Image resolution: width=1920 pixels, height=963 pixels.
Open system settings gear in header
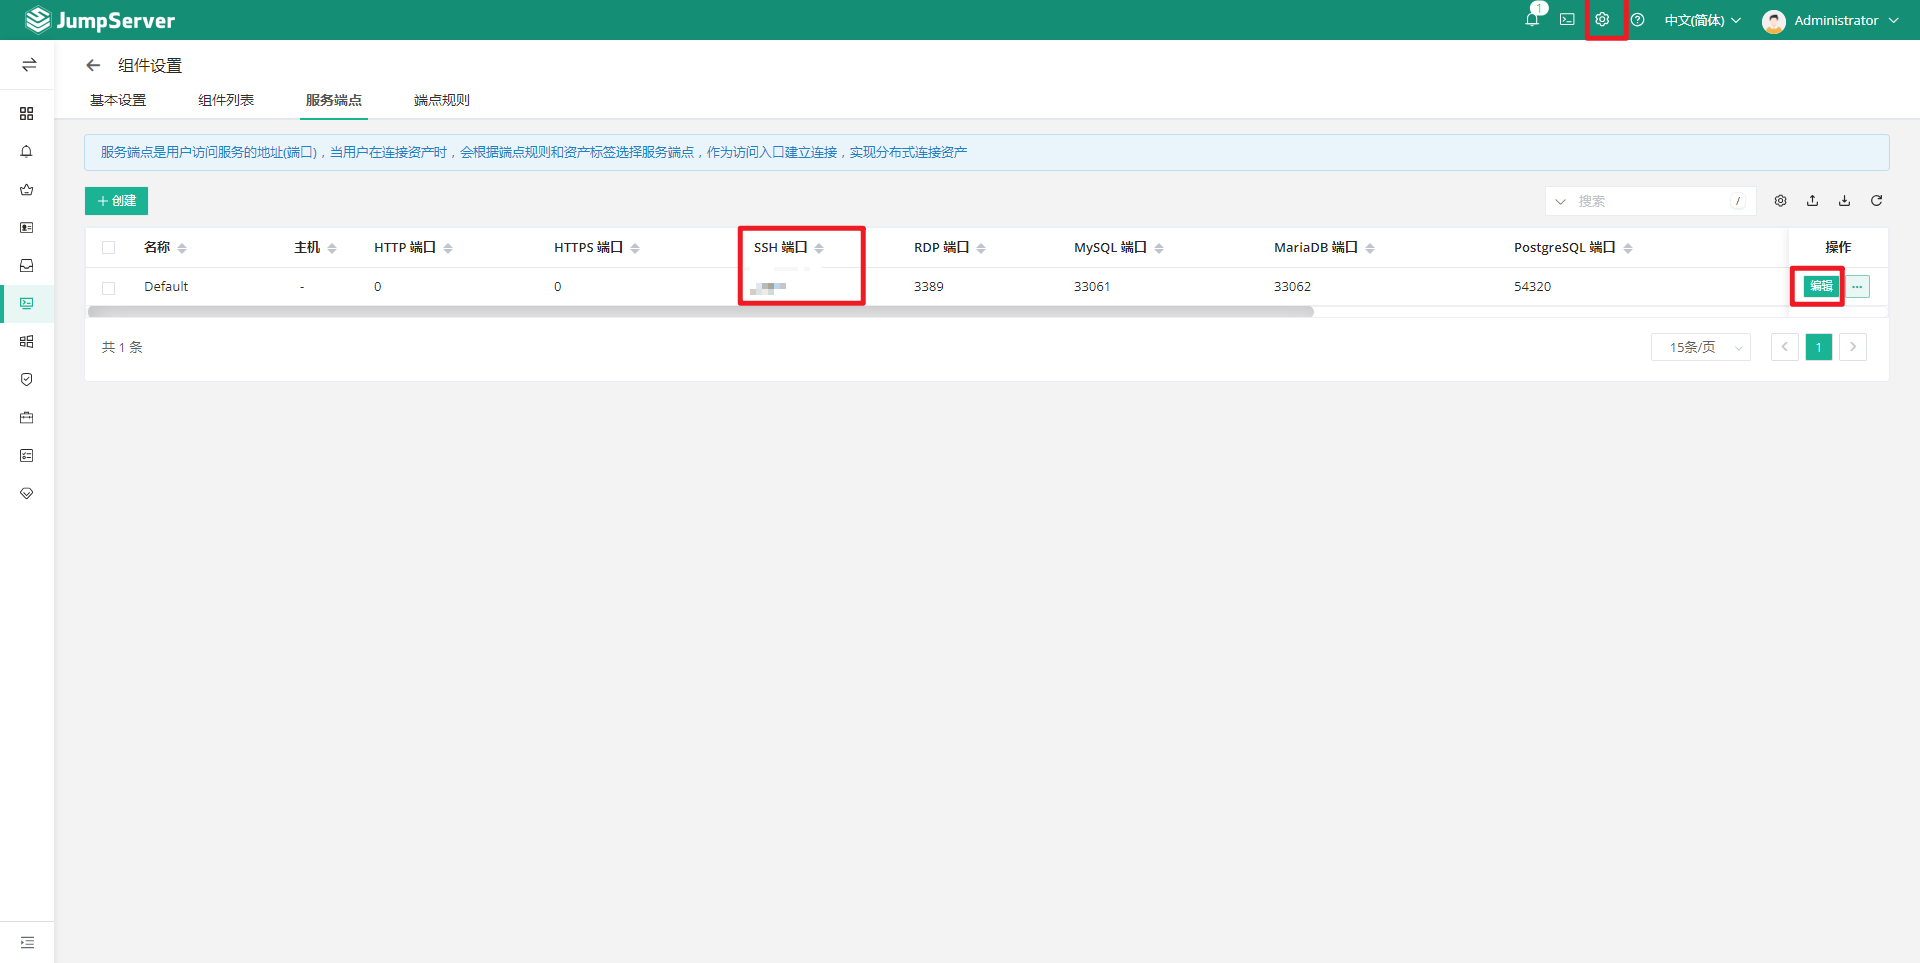tap(1602, 20)
